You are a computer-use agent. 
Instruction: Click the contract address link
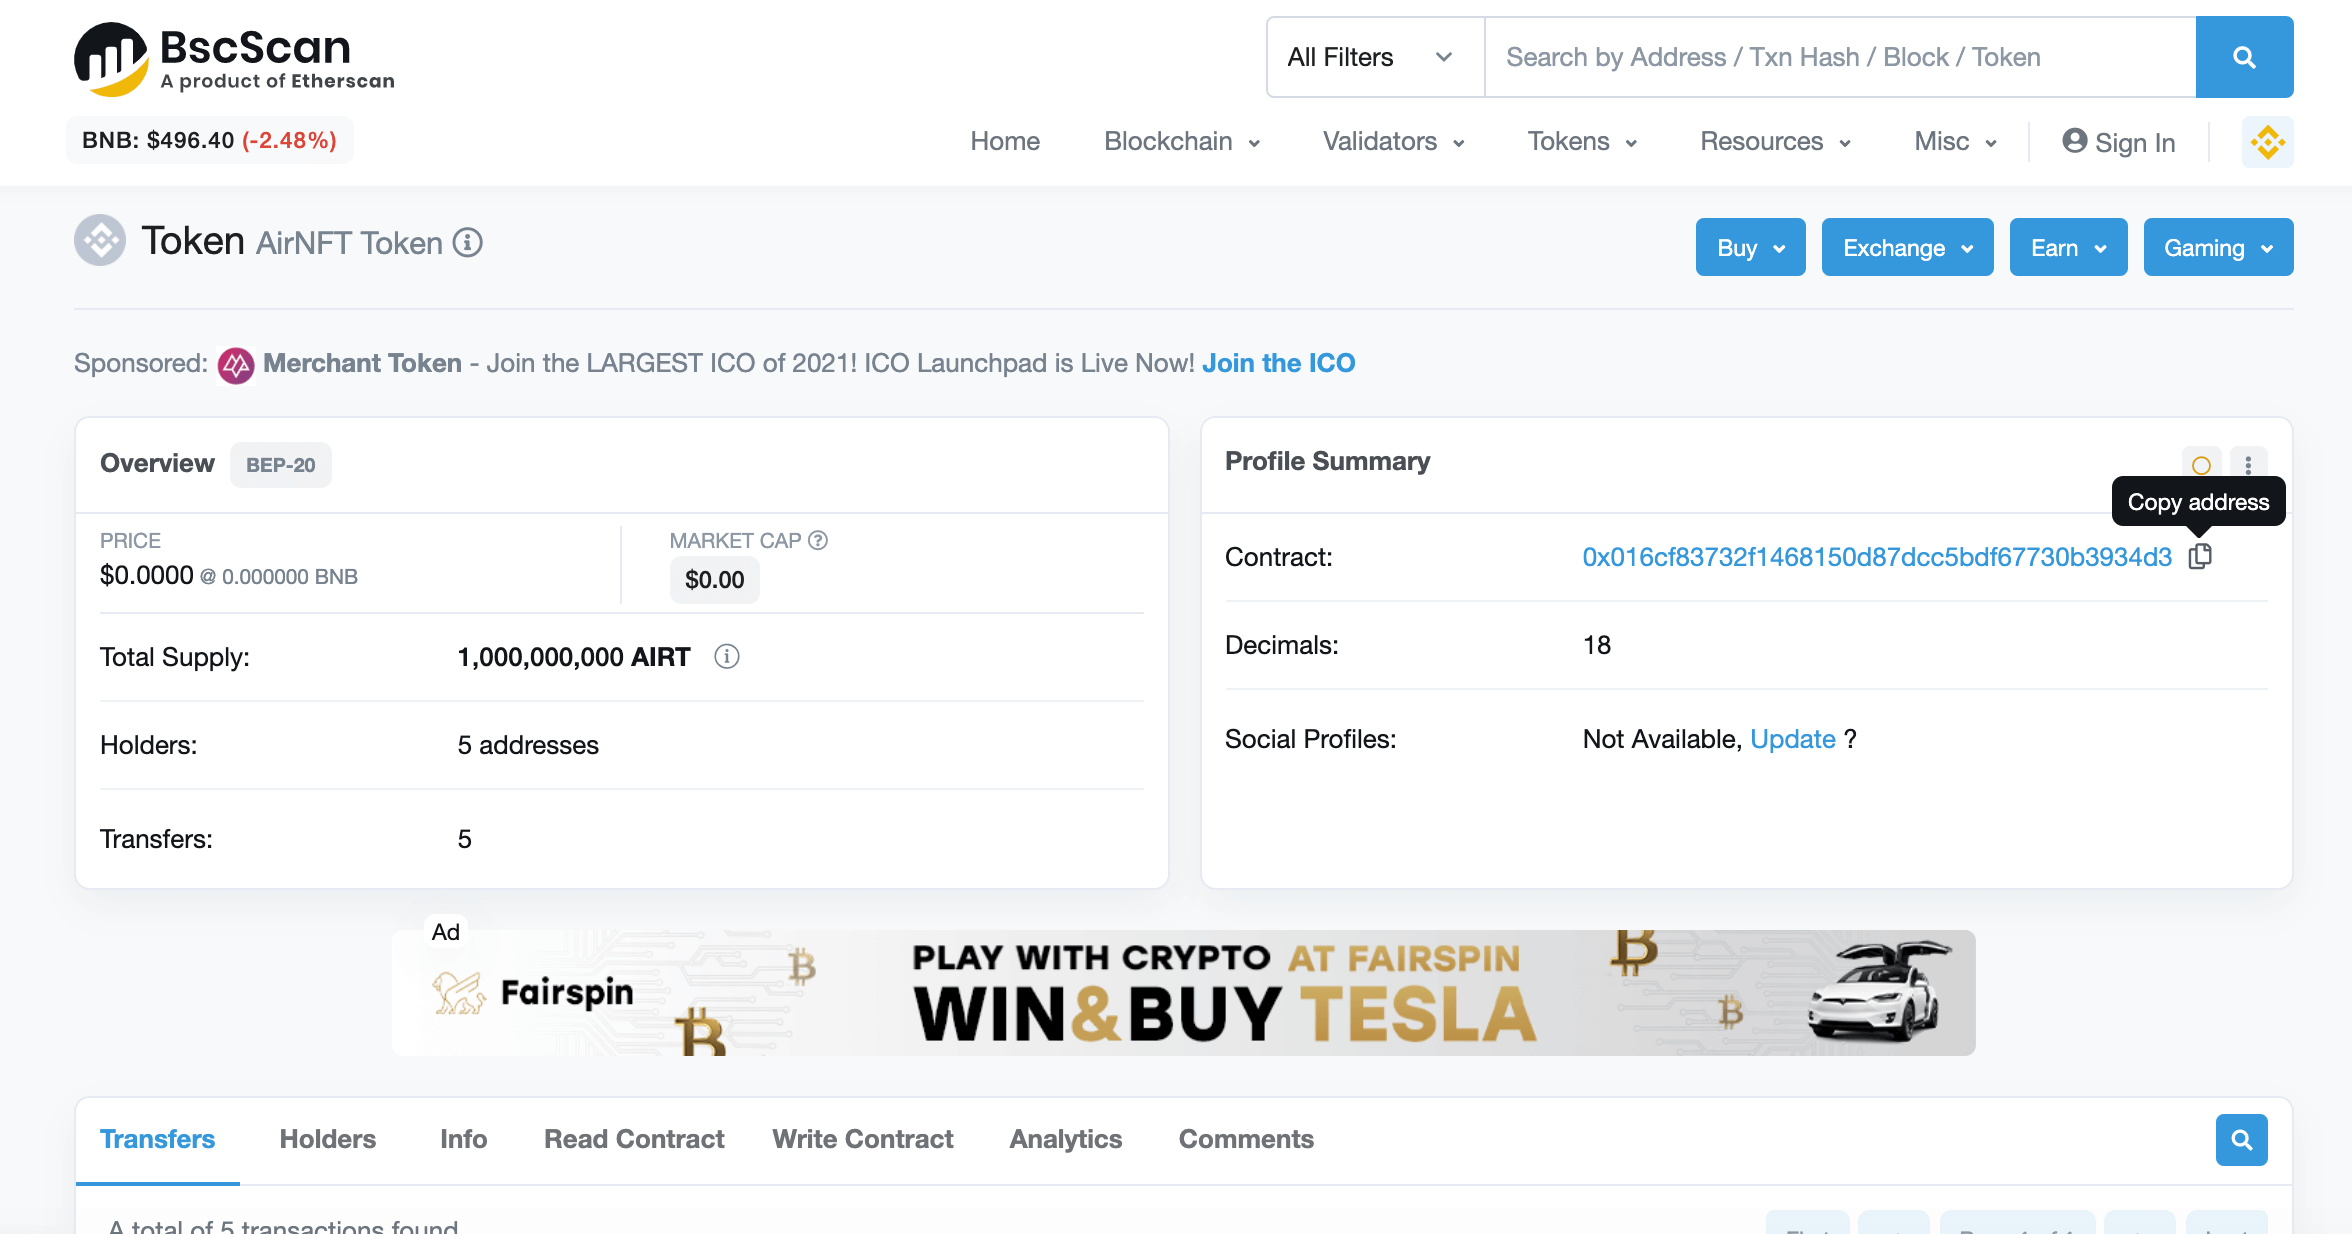(x=1877, y=557)
